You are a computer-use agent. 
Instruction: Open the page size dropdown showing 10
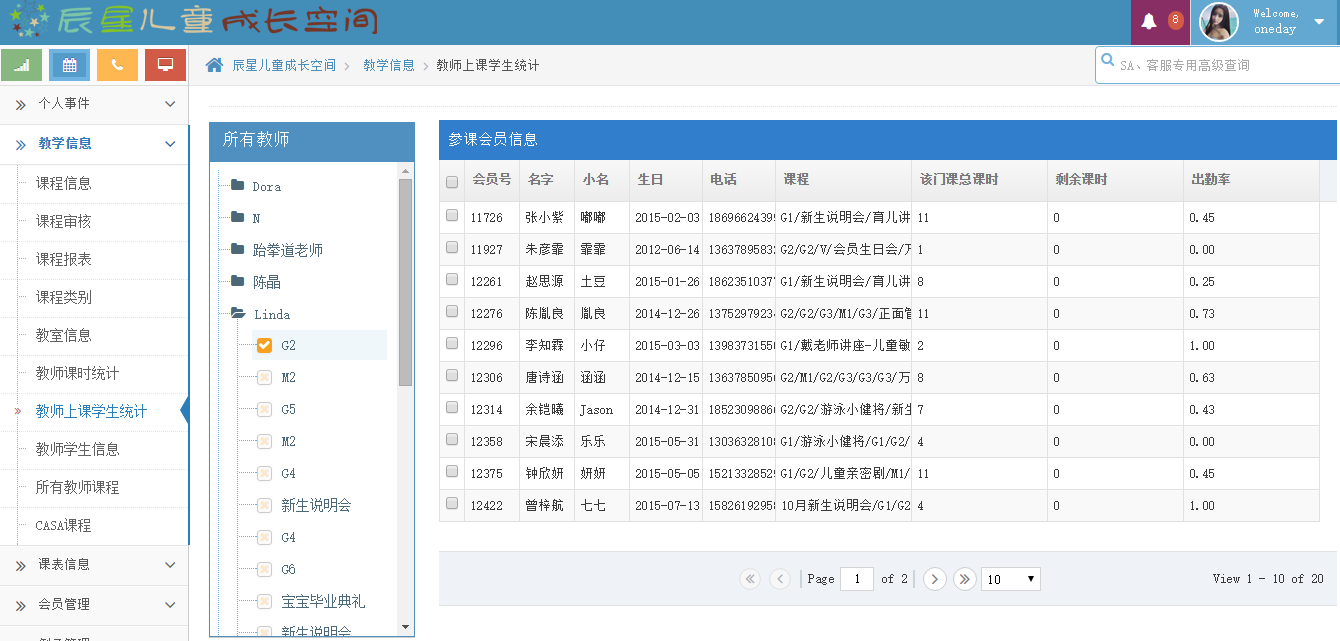1010,578
